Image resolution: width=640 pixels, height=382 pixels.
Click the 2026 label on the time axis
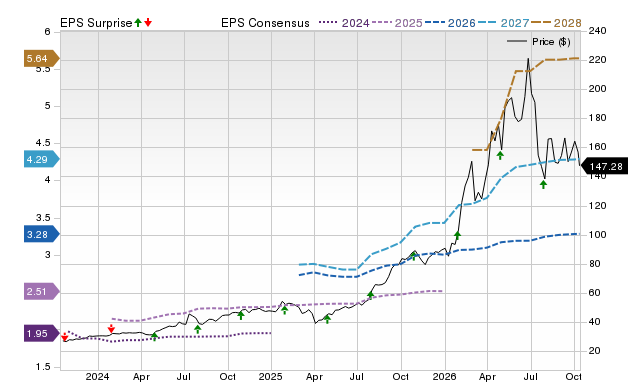pyautogui.click(x=444, y=376)
